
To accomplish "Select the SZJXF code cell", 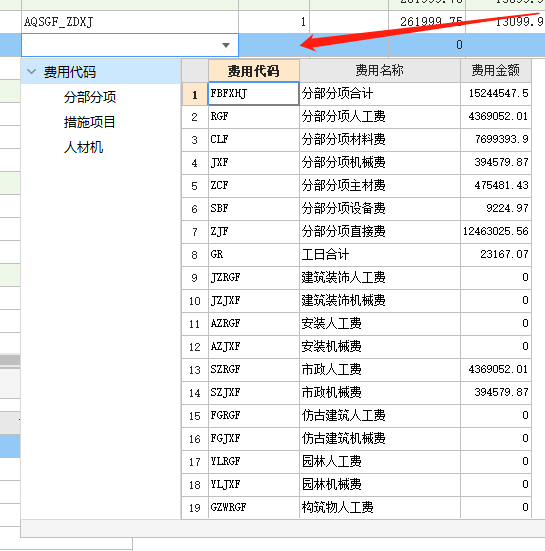I will point(254,393).
